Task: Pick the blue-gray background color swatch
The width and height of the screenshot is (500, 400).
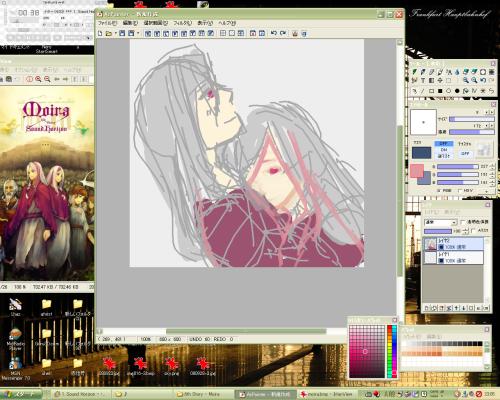Action: 426,179
